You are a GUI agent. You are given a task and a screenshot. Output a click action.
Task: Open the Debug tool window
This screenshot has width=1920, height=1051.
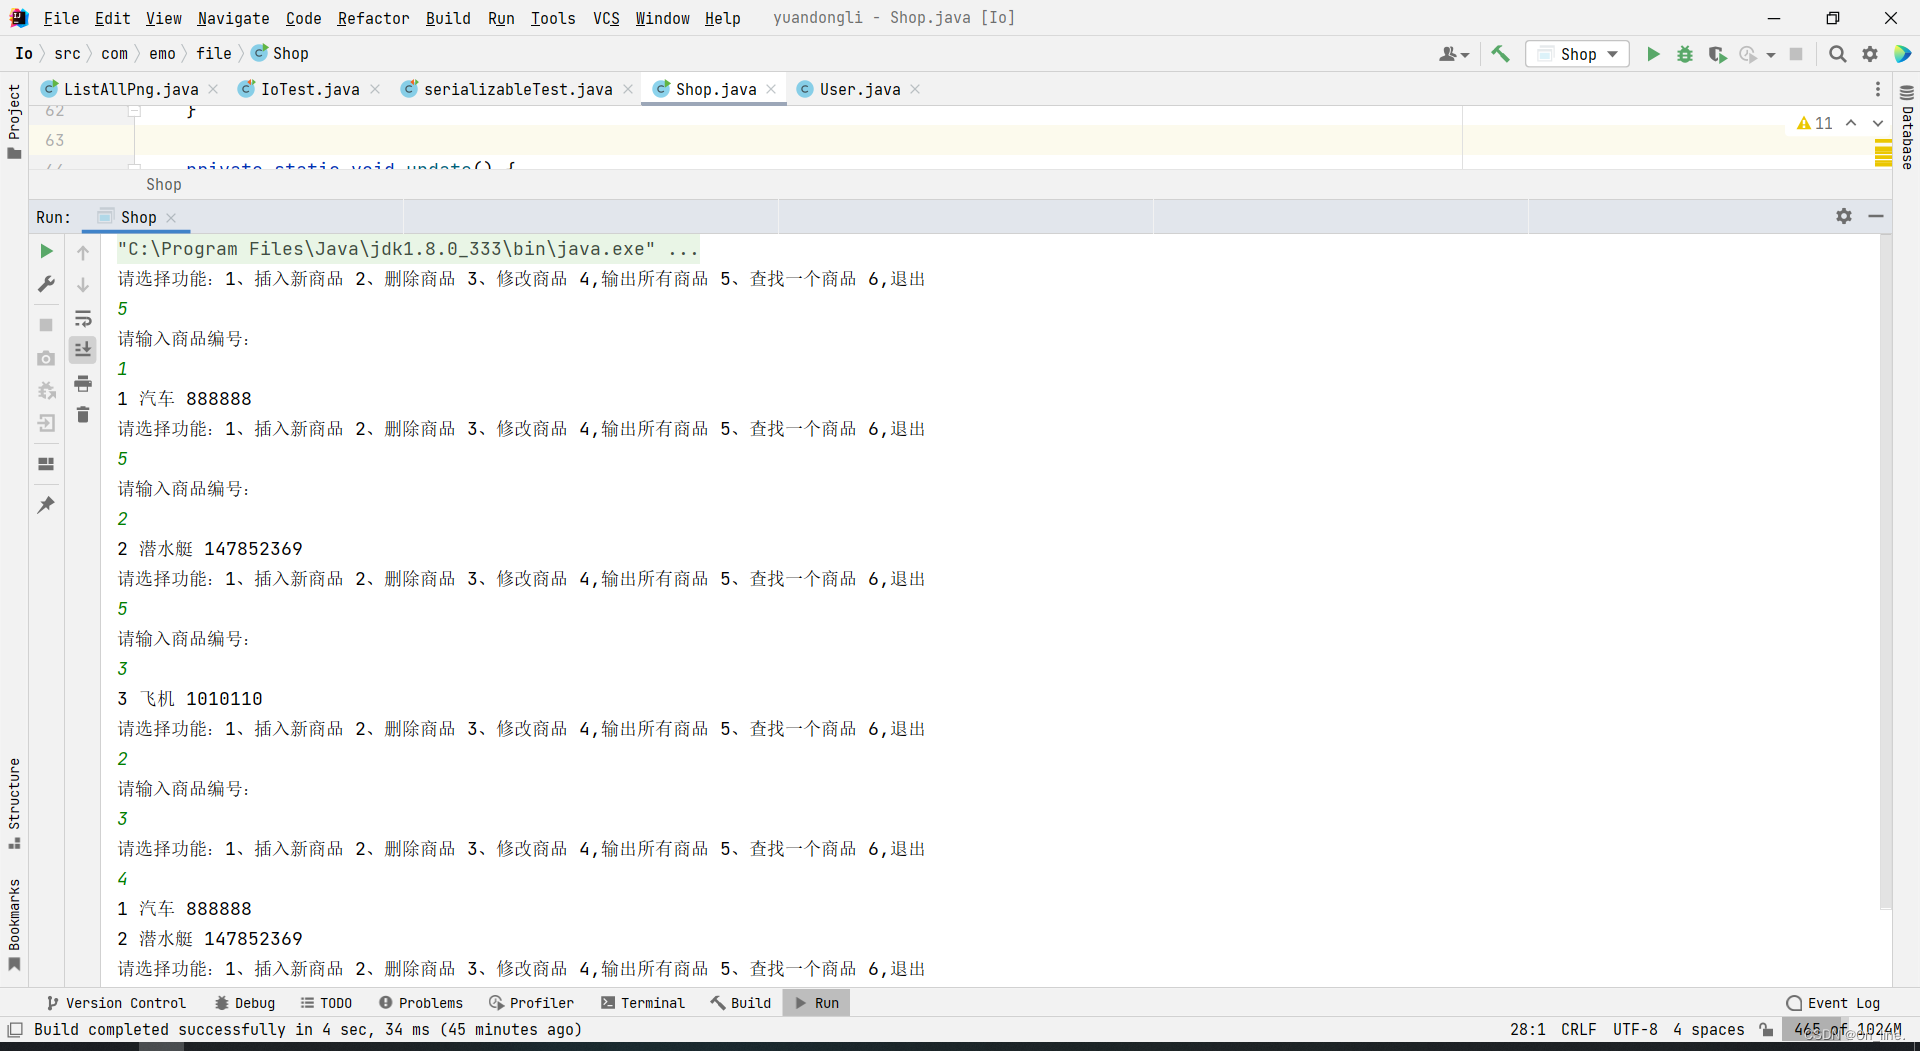coord(244,1003)
